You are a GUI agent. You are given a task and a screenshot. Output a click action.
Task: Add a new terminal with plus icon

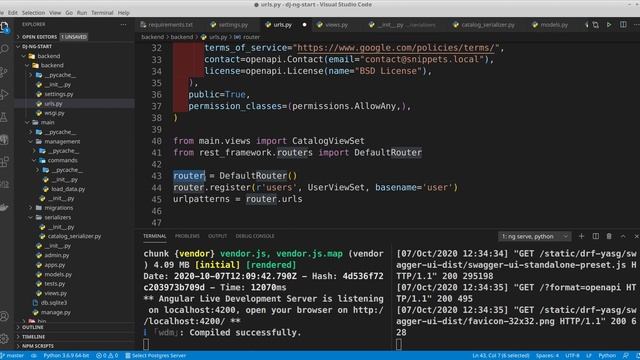tap(581, 236)
